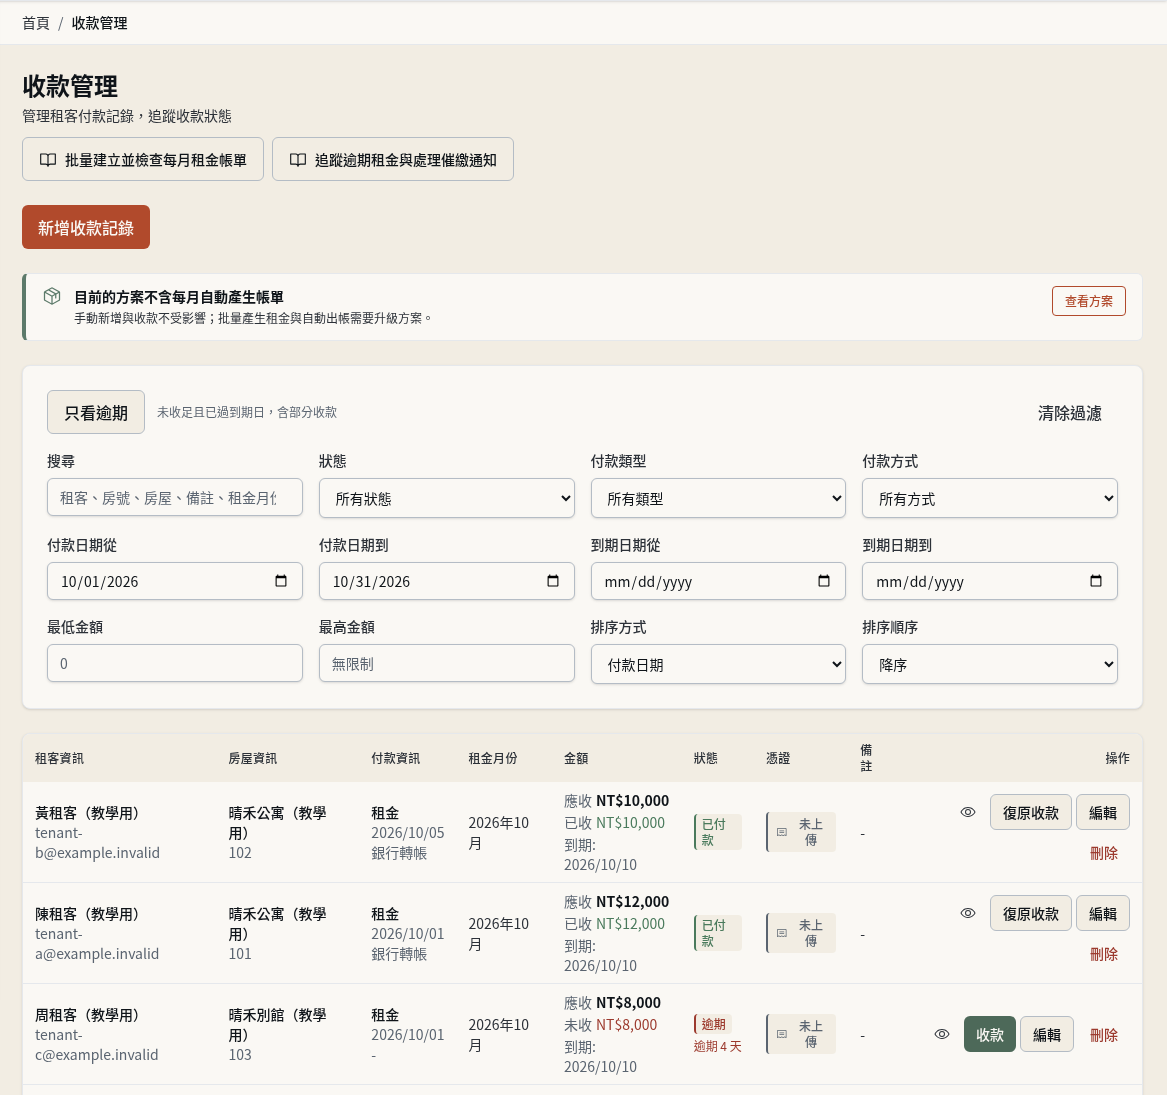Click 刪除 in 黃租客 row

(1104, 853)
